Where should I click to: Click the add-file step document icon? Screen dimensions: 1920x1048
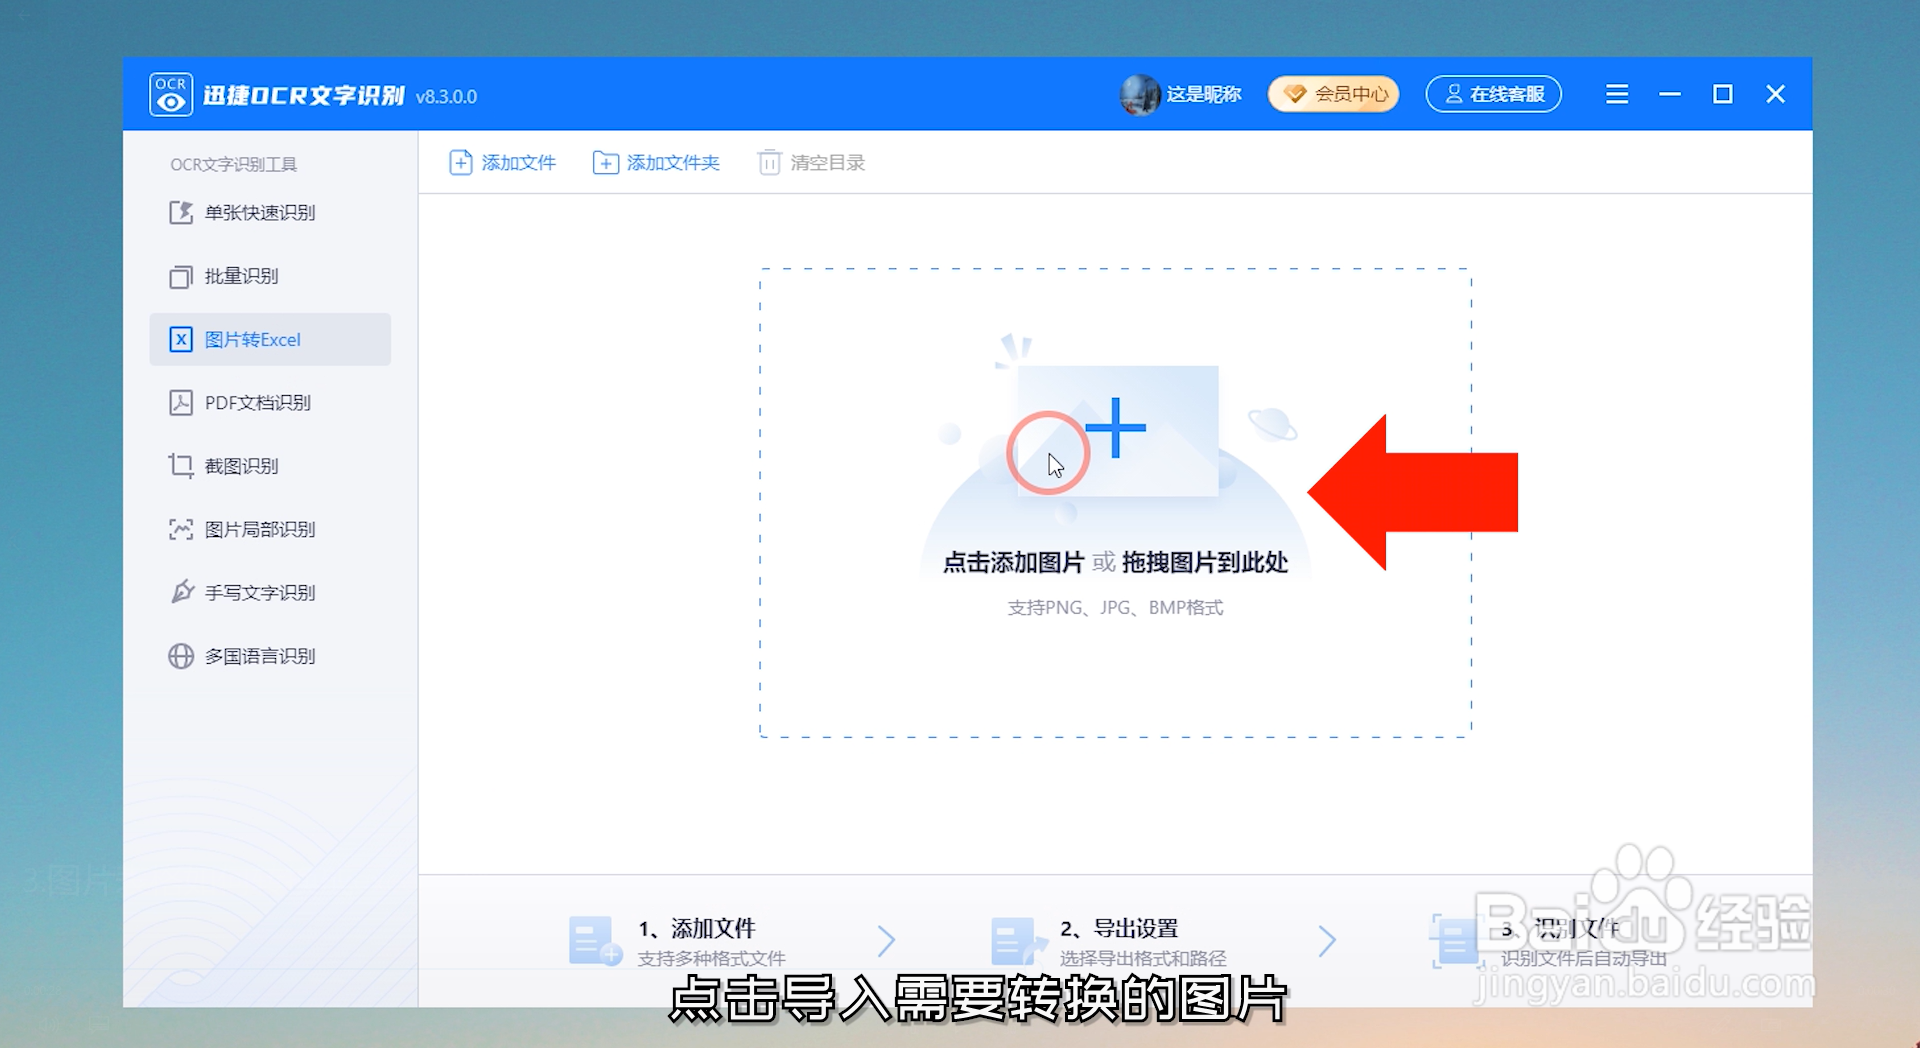[x=595, y=941]
